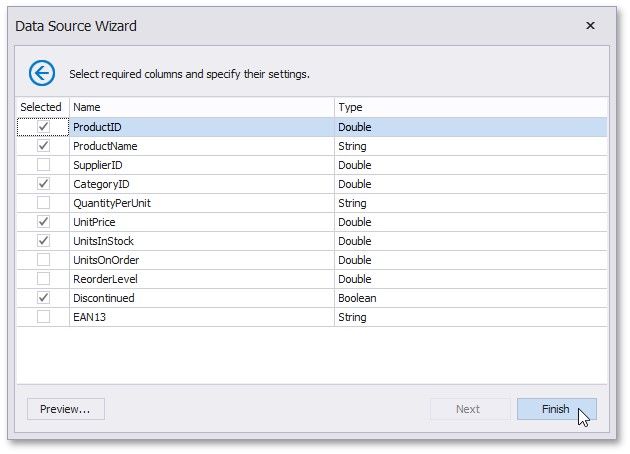Image resolution: width=630 pixels, height=454 pixels.
Task: Click the Preview... button
Action: coord(65,409)
